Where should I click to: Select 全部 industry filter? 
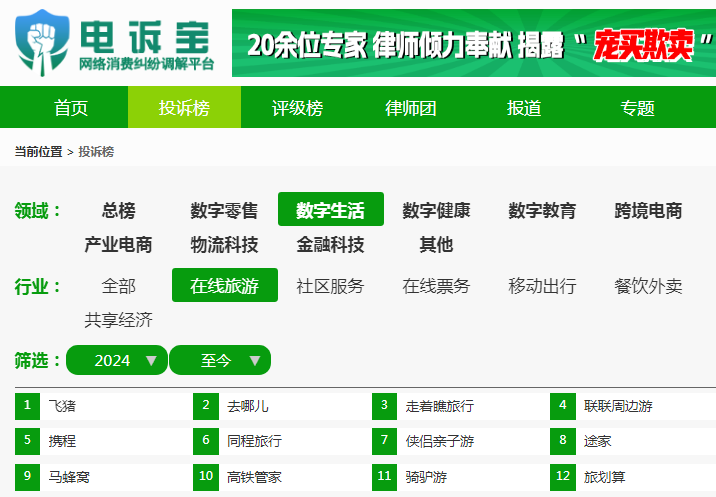(x=119, y=286)
